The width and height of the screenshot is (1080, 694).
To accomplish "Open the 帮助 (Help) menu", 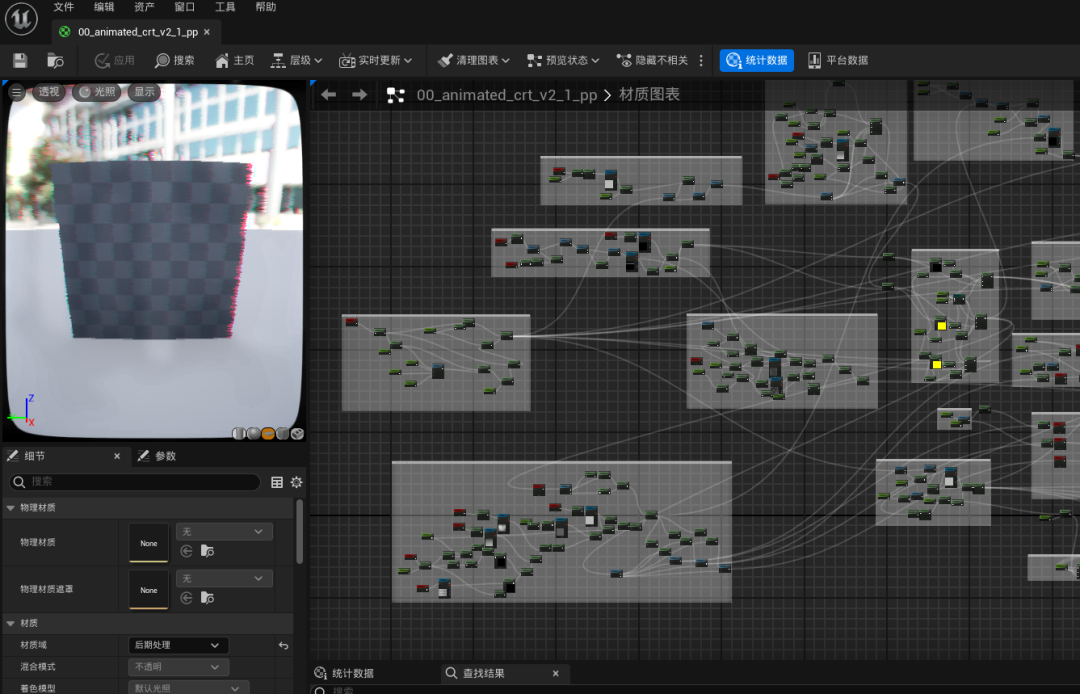I will coord(266,7).
